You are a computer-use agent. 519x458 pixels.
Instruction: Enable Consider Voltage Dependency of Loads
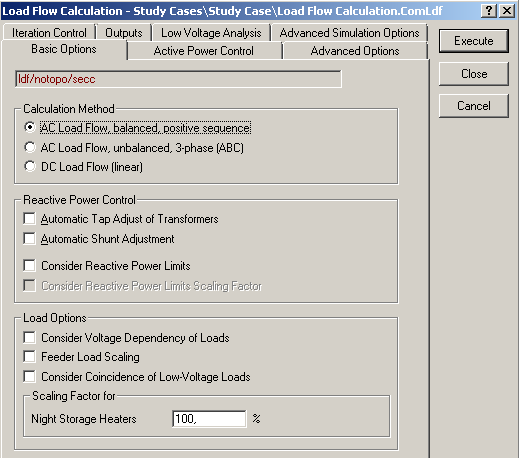tap(29, 338)
